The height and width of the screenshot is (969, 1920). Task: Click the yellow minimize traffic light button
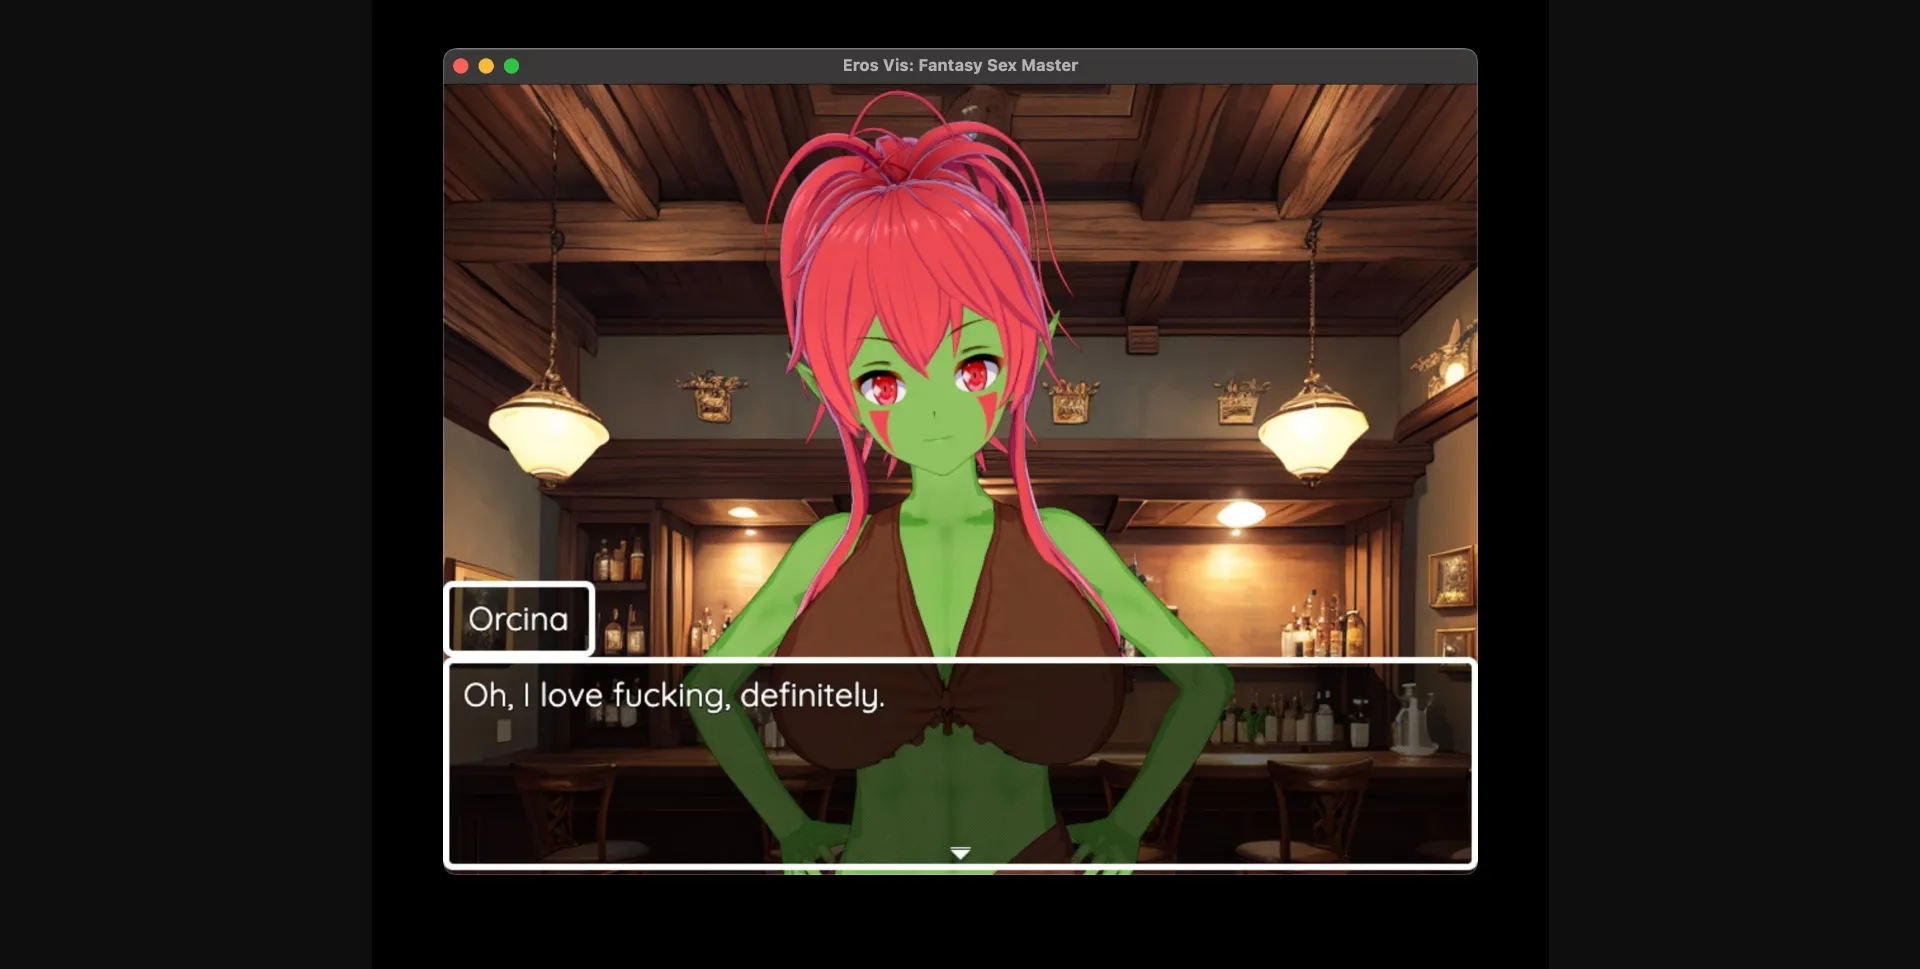(486, 65)
